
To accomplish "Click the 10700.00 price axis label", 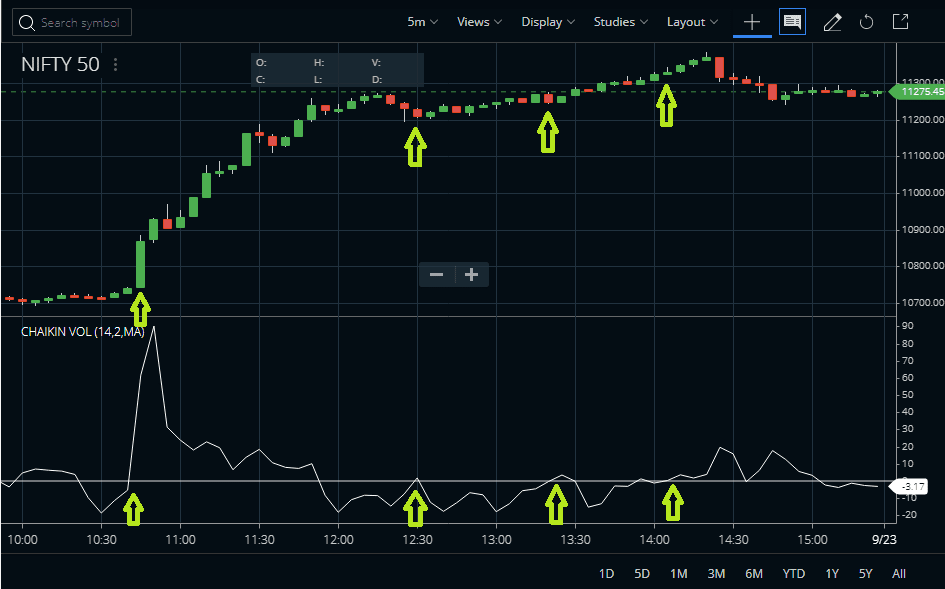I will click(922, 303).
